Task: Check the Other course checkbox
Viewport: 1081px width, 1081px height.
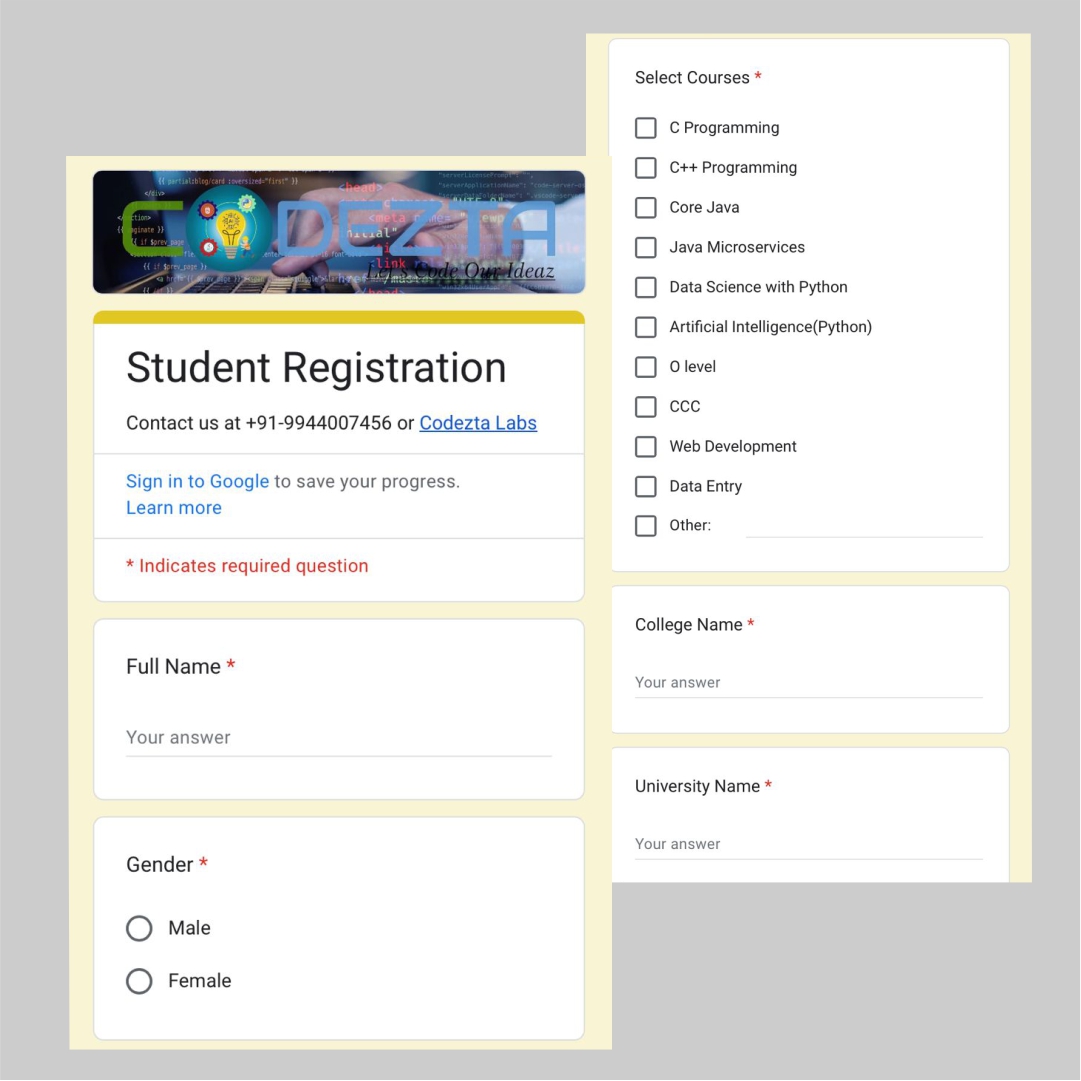Action: [x=645, y=526]
